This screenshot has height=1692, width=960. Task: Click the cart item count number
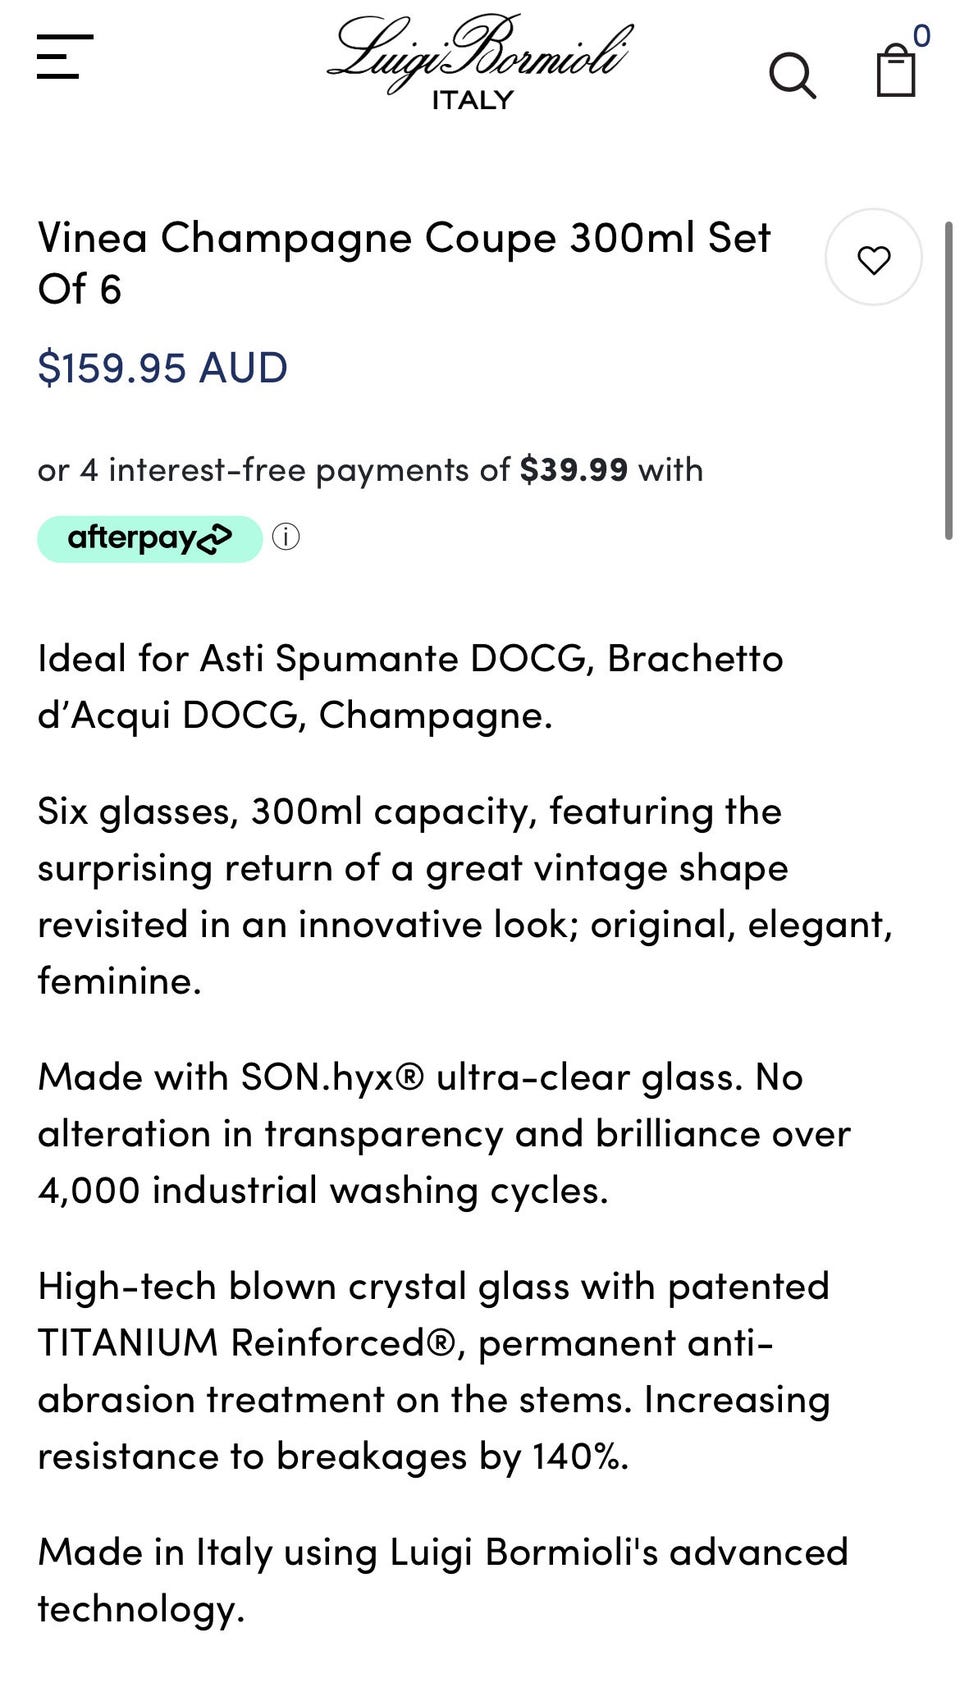pyautogui.click(x=922, y=36)
